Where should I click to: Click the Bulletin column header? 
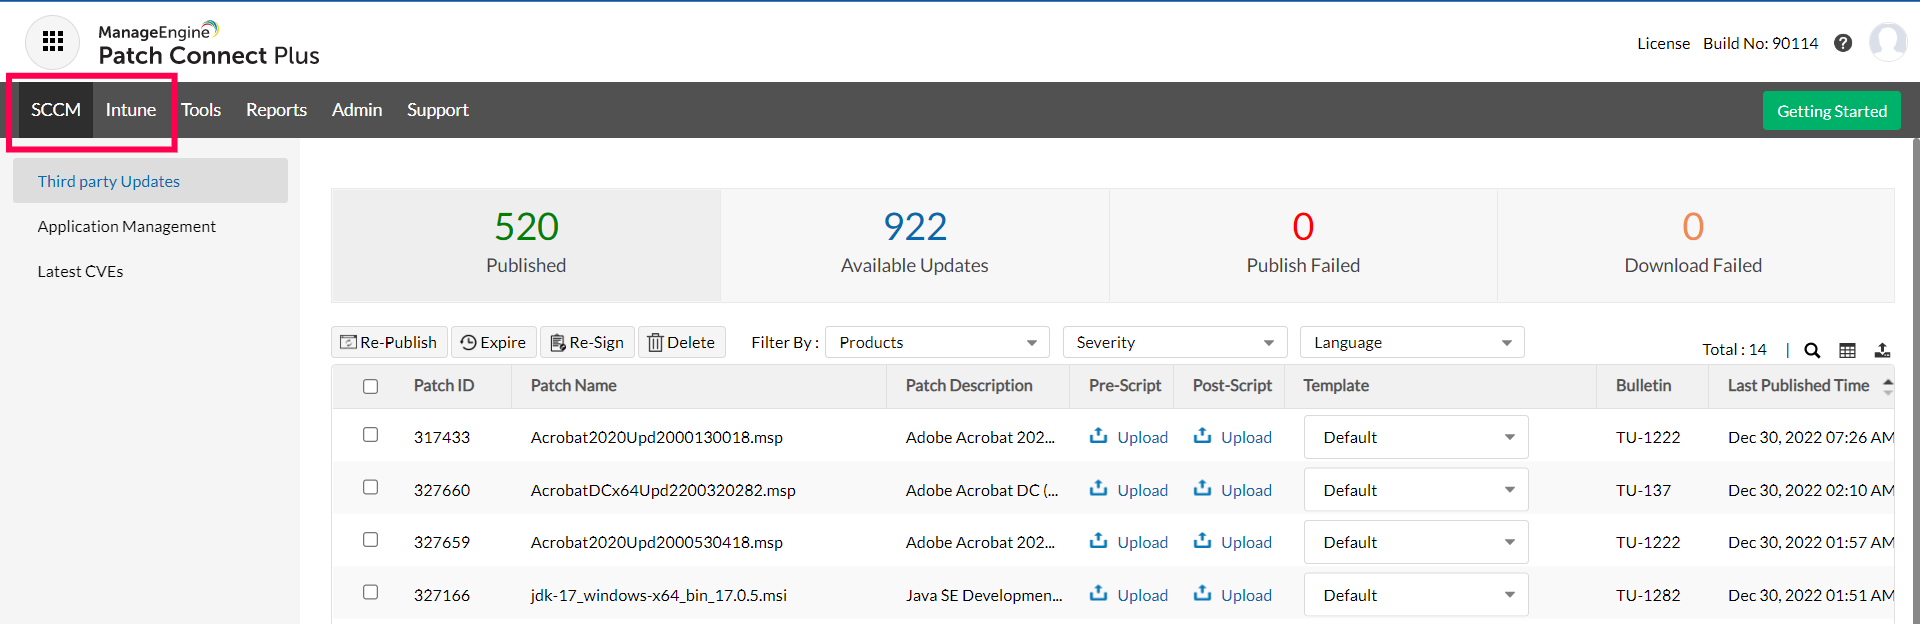pos(1643,386)
